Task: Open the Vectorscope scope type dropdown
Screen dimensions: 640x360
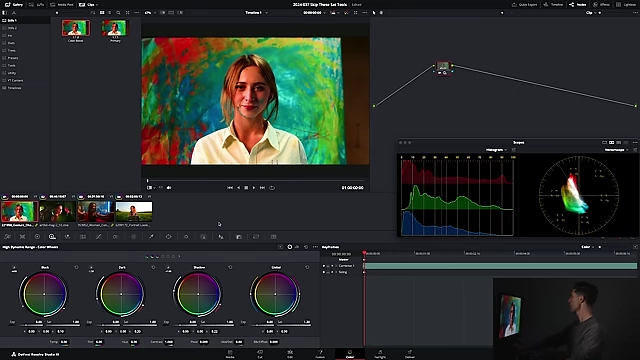Action: [616, 150]
